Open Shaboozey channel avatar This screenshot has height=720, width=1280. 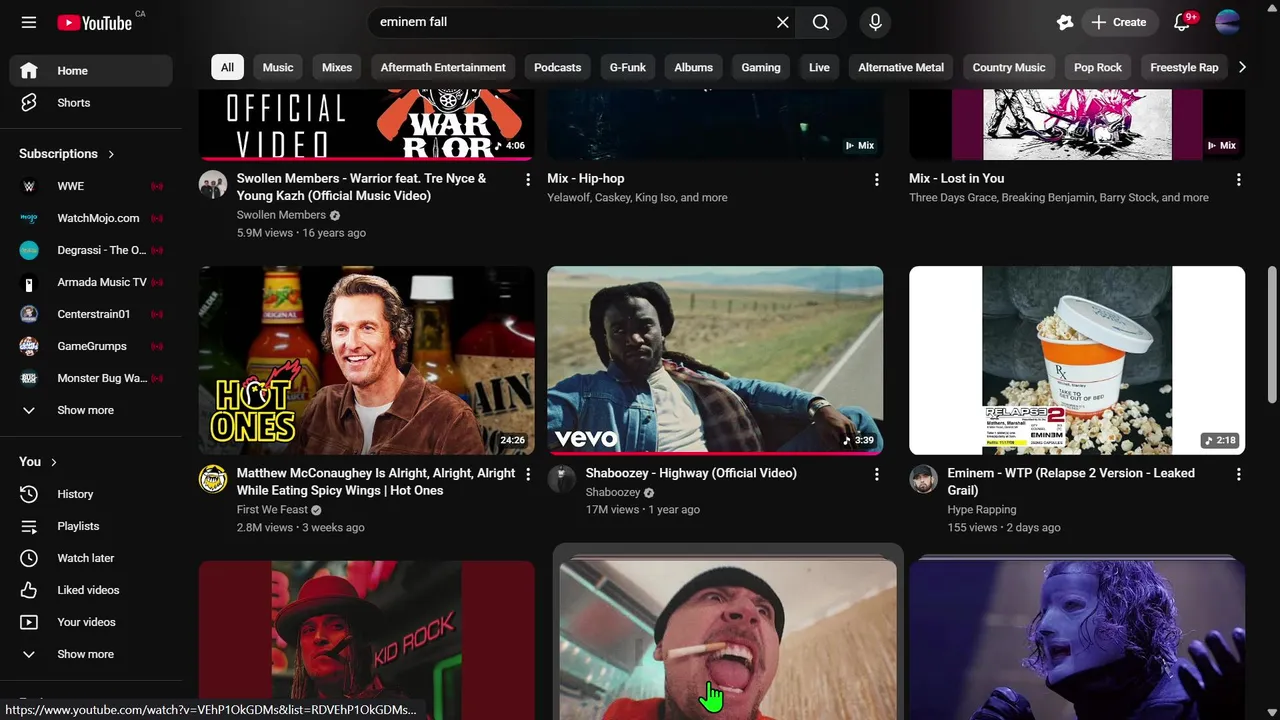(561, 479)
